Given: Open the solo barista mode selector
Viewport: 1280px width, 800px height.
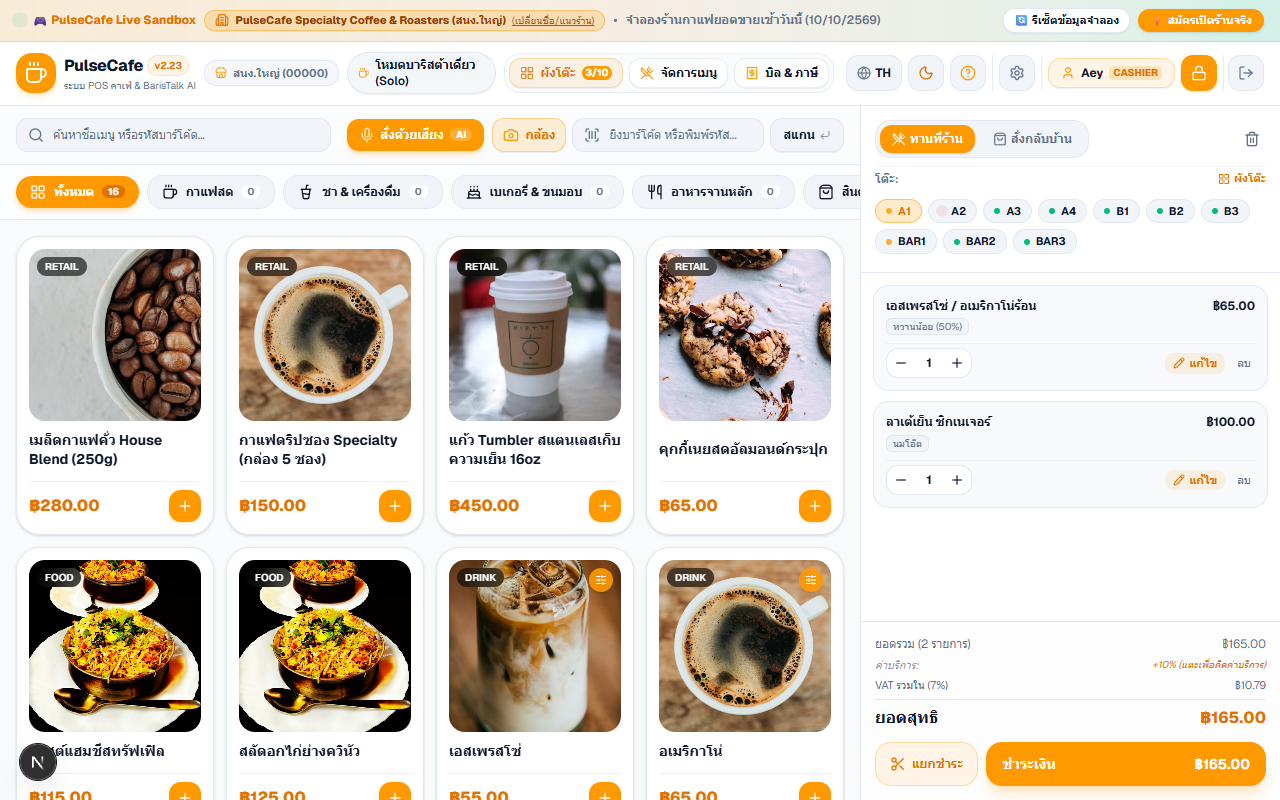Looking at the screenshot, I should [x=422, y=73].
